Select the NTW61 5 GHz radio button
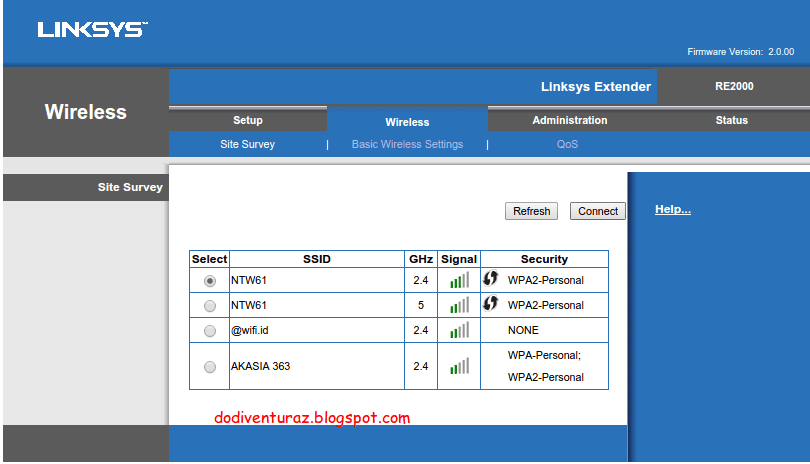810x464 pixels. 210,306
